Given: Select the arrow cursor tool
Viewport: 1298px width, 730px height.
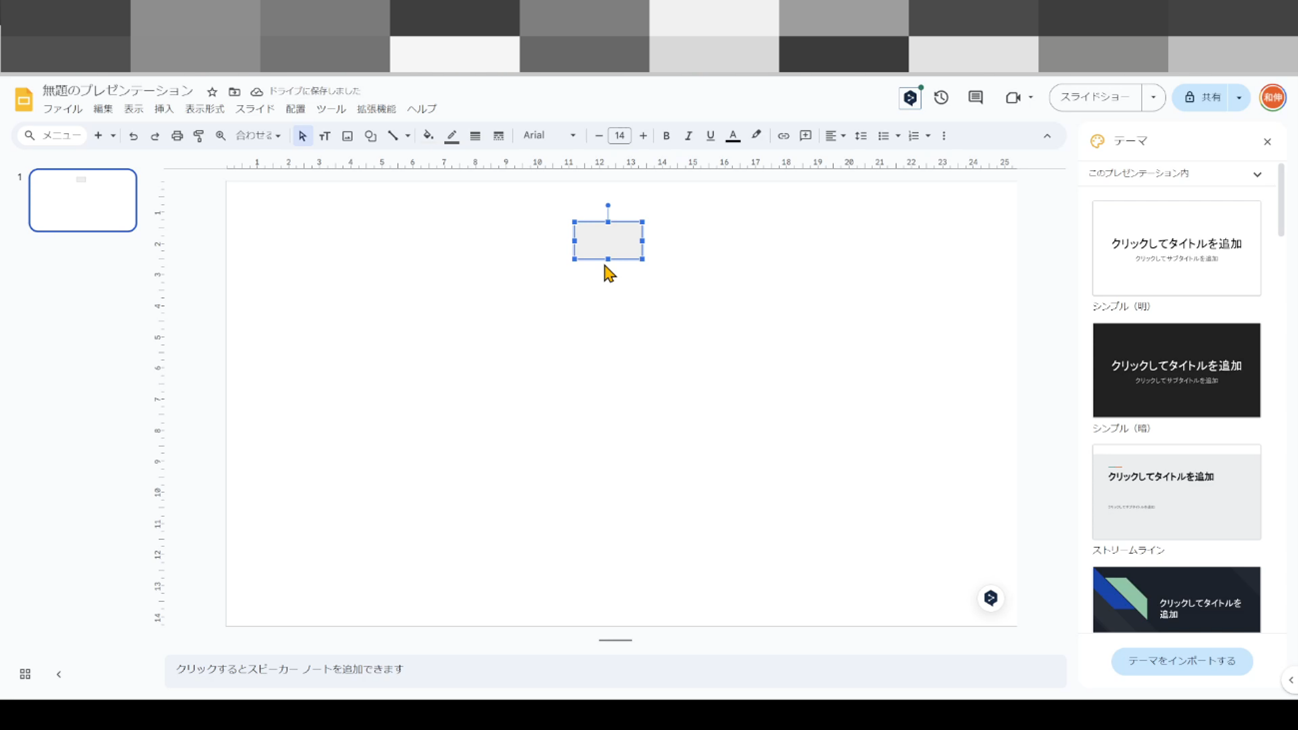Looking at the screenshot, I should click(302, 136).
